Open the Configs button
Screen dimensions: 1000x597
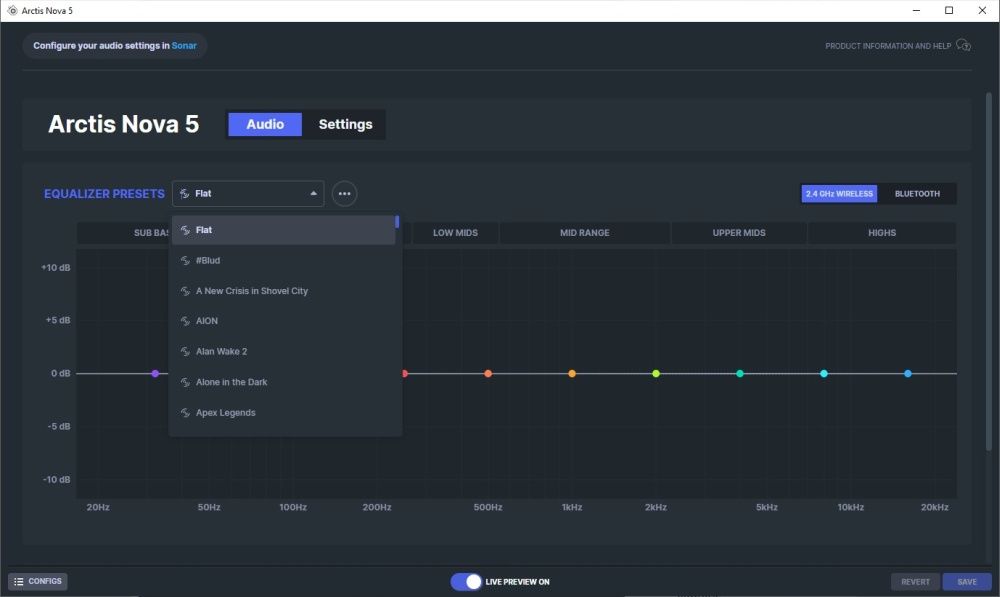38,582
